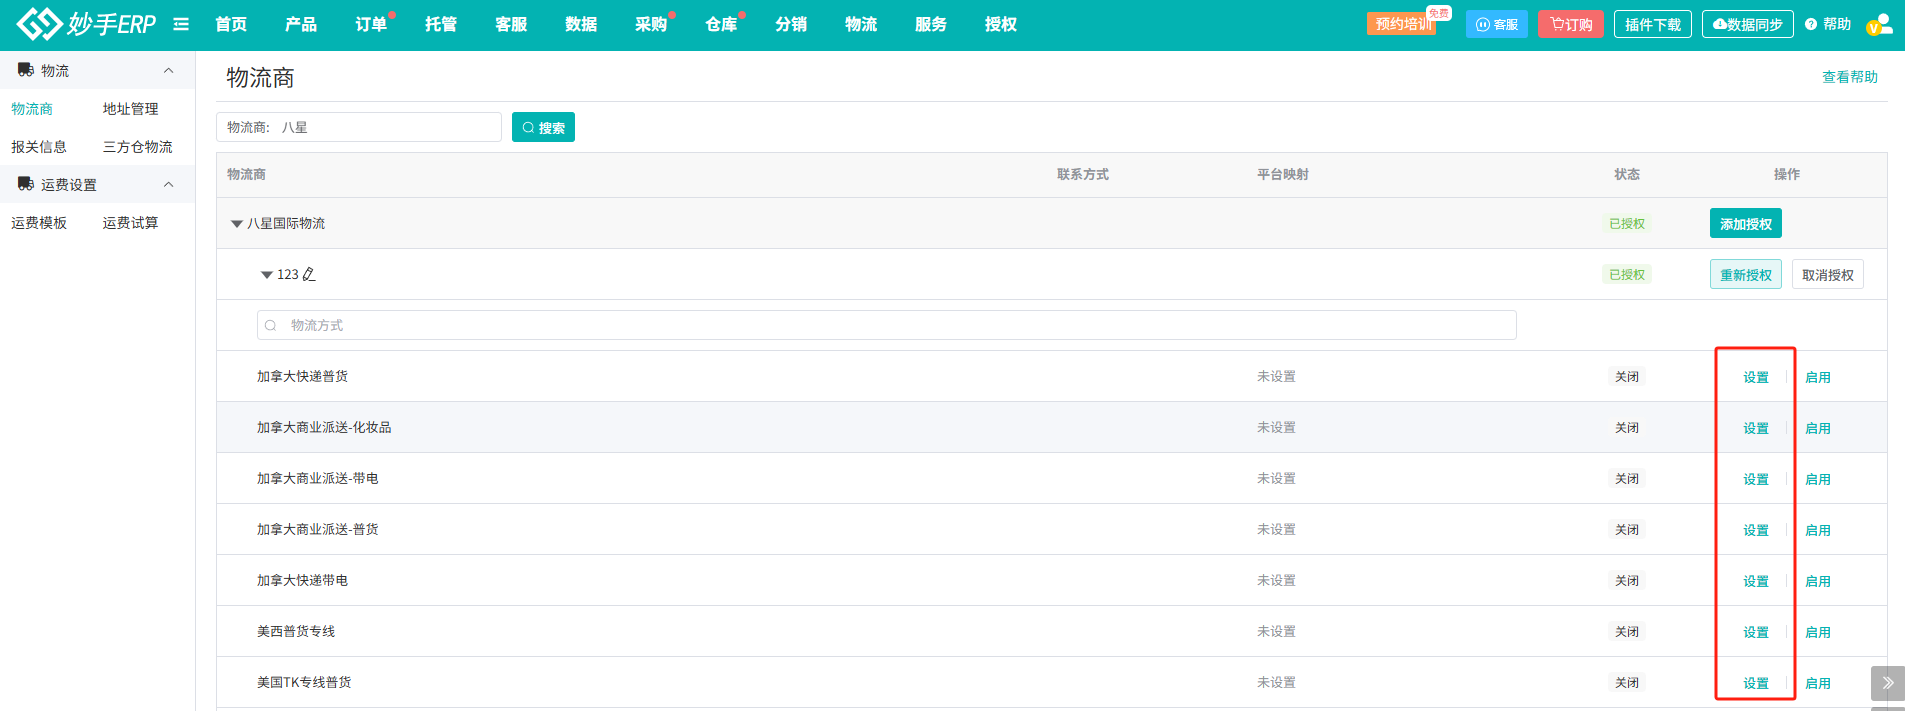Image resolution: width=1905 pixels, height=711 pixels.
Task: Click 启用 for 美西普货专线
Action: point(1818,632)
